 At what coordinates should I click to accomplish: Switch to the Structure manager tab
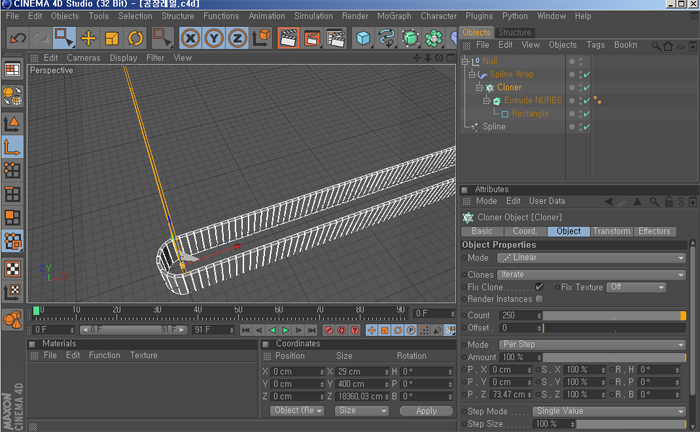click(x=515, y=33)
